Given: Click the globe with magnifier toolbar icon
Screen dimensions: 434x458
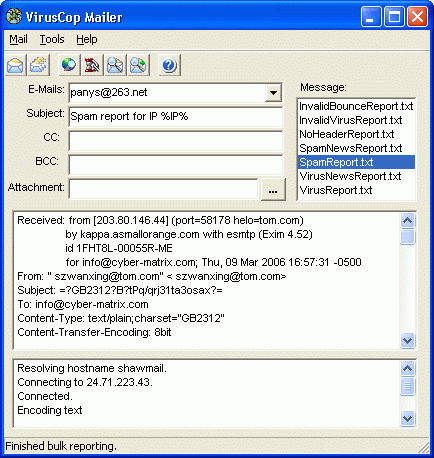Looking at the screenshot, I should [69, 65].
